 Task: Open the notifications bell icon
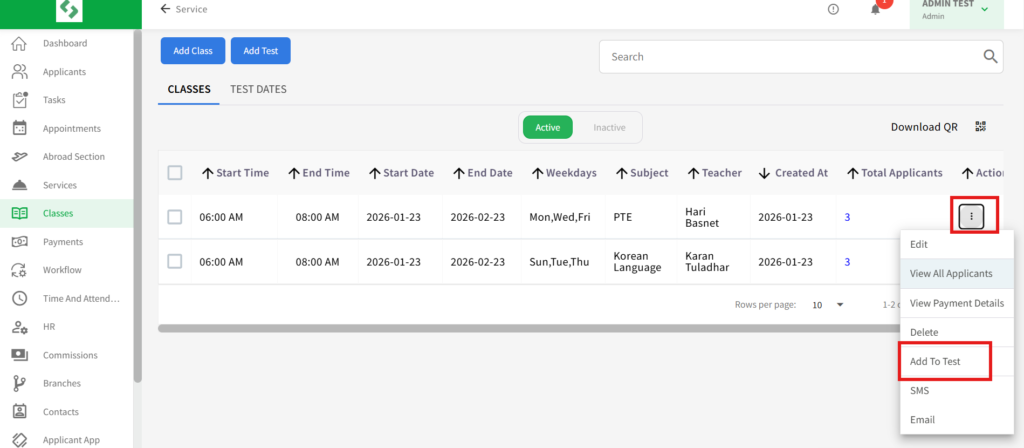point(876,10)
